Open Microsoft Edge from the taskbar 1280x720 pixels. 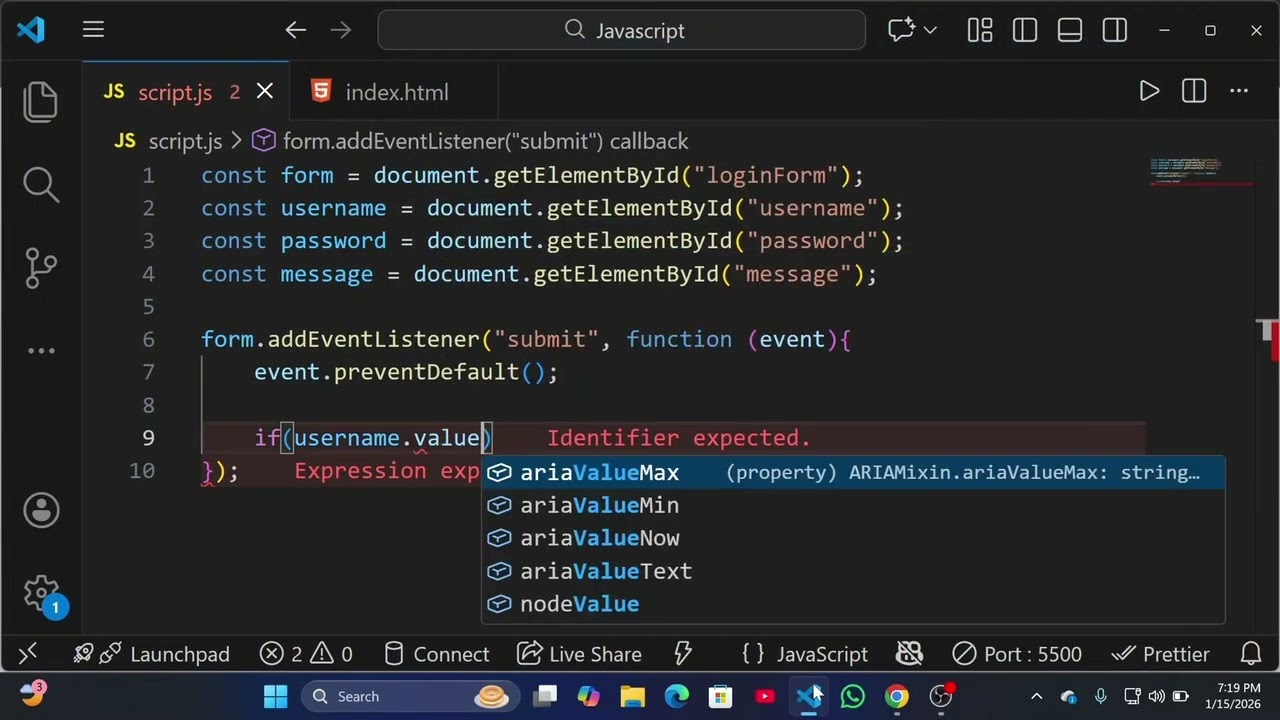point(677,696)
